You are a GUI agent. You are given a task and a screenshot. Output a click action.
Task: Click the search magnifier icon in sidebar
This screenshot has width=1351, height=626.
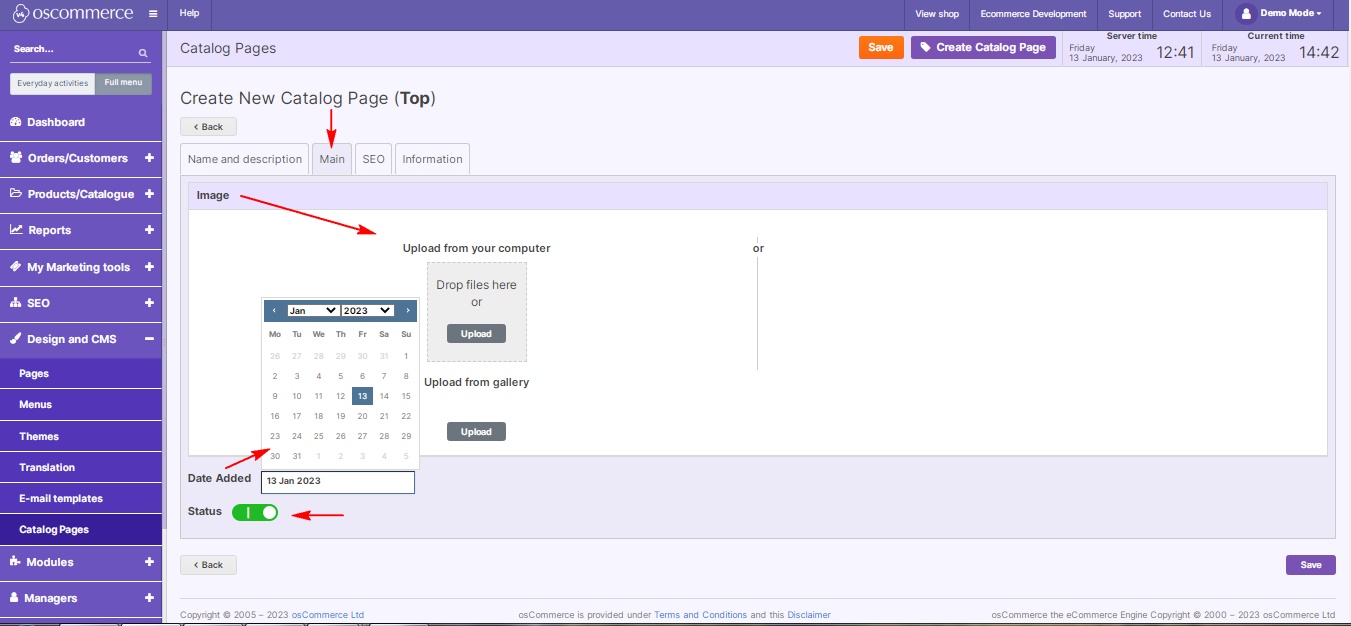click(x=143, y=52)
